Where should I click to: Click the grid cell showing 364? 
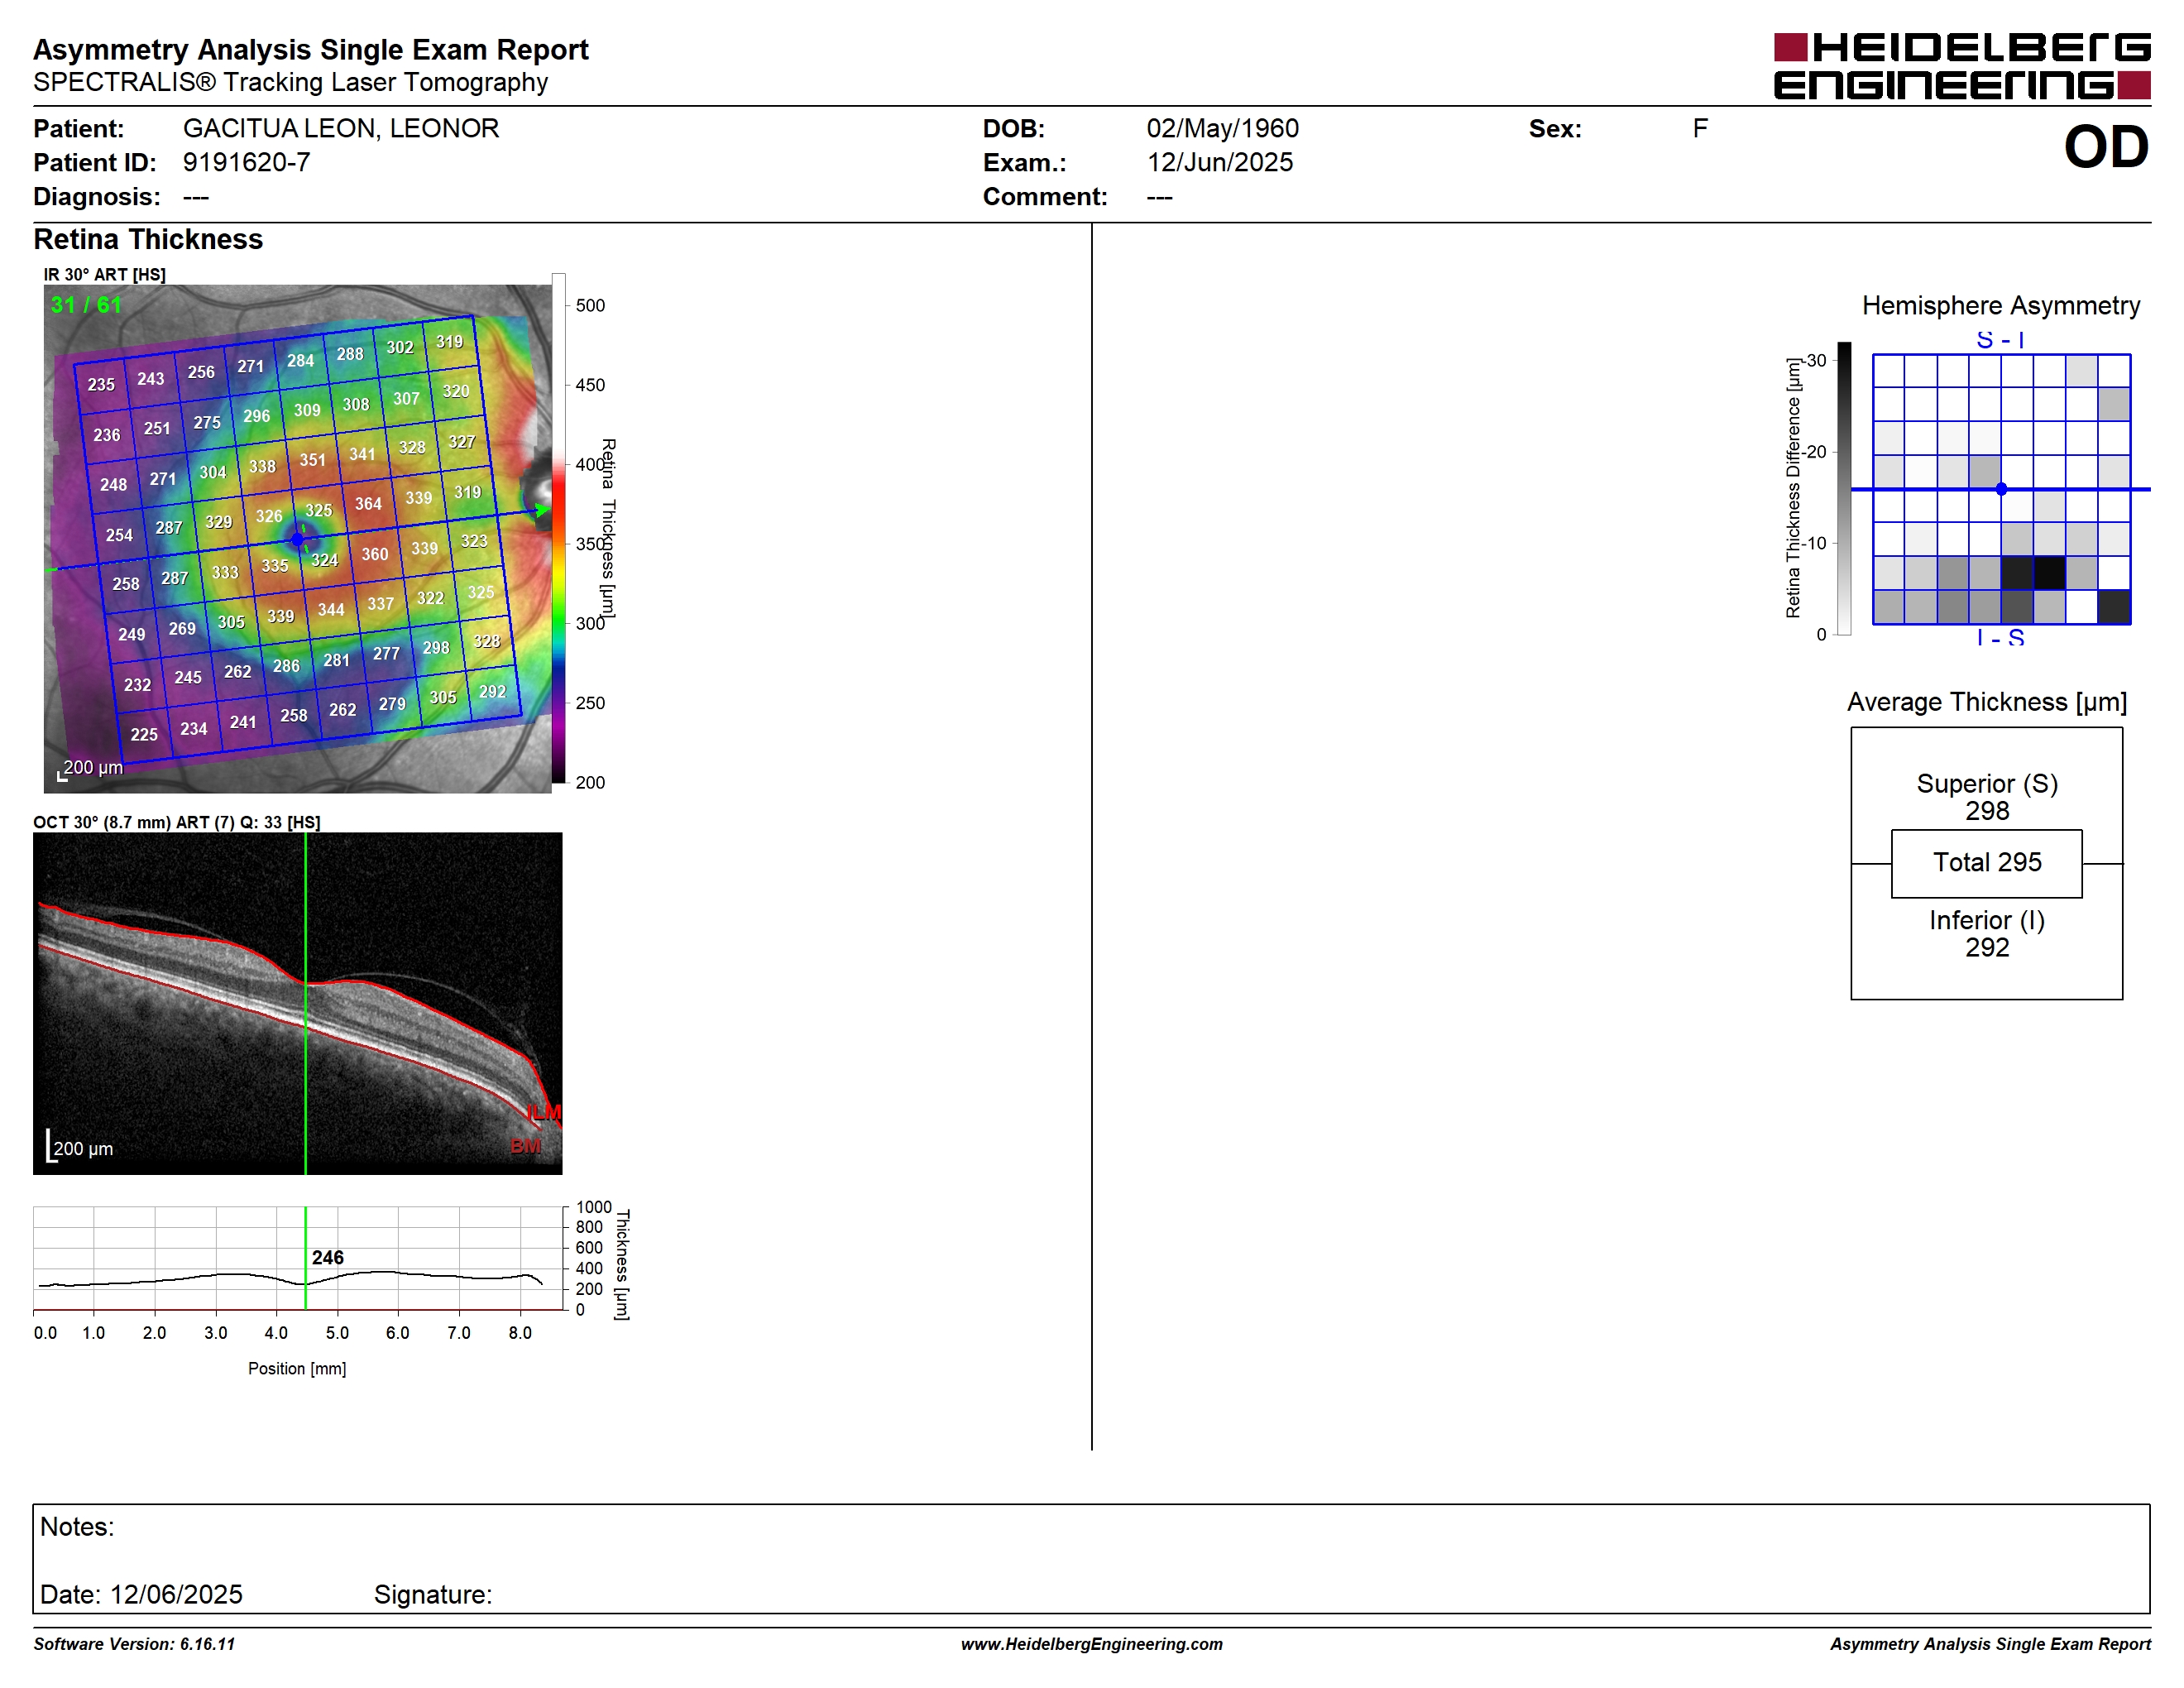[368, 504]
